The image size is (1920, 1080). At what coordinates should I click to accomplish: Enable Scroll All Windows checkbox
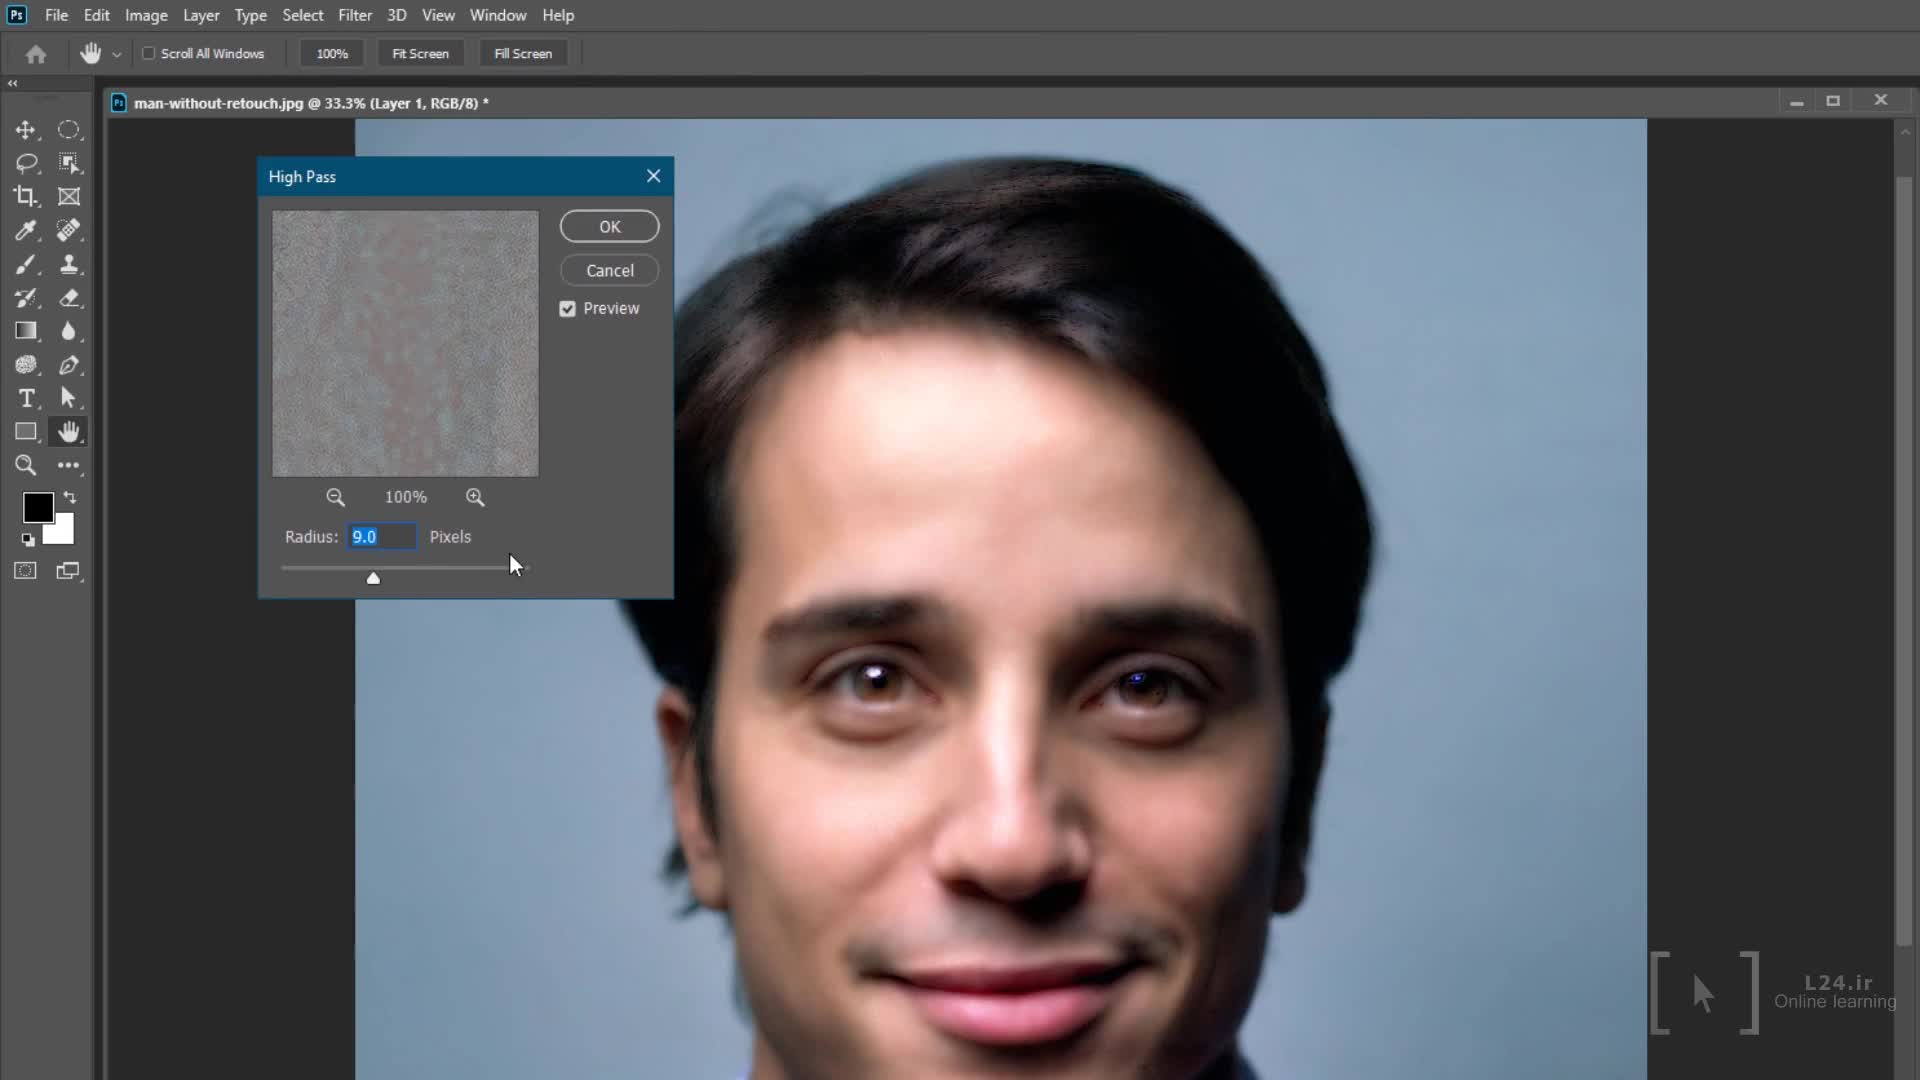(149, 53)
